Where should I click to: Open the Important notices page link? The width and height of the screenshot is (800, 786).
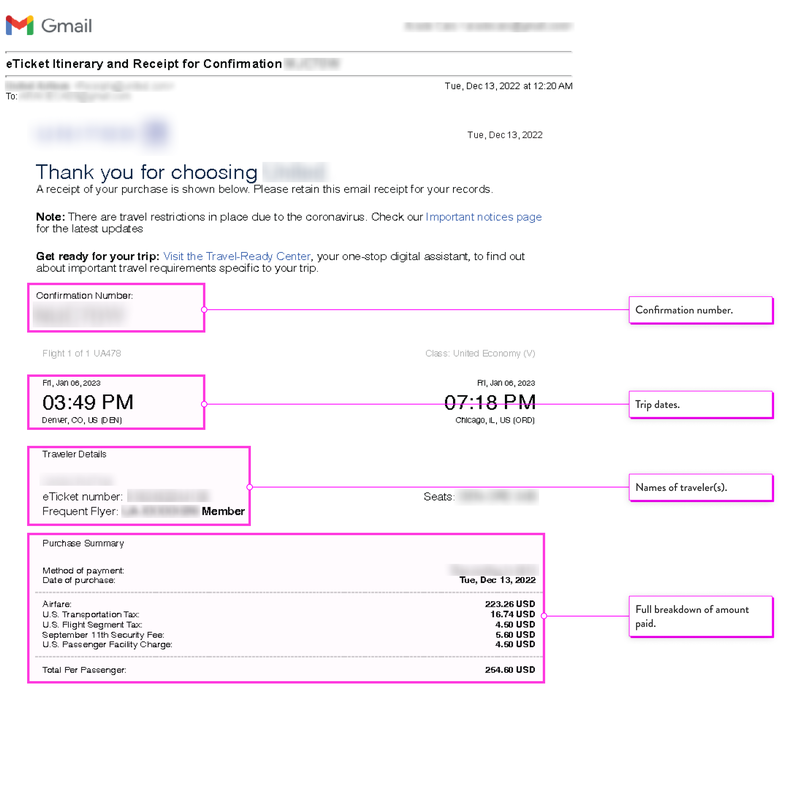coord(483,217)
